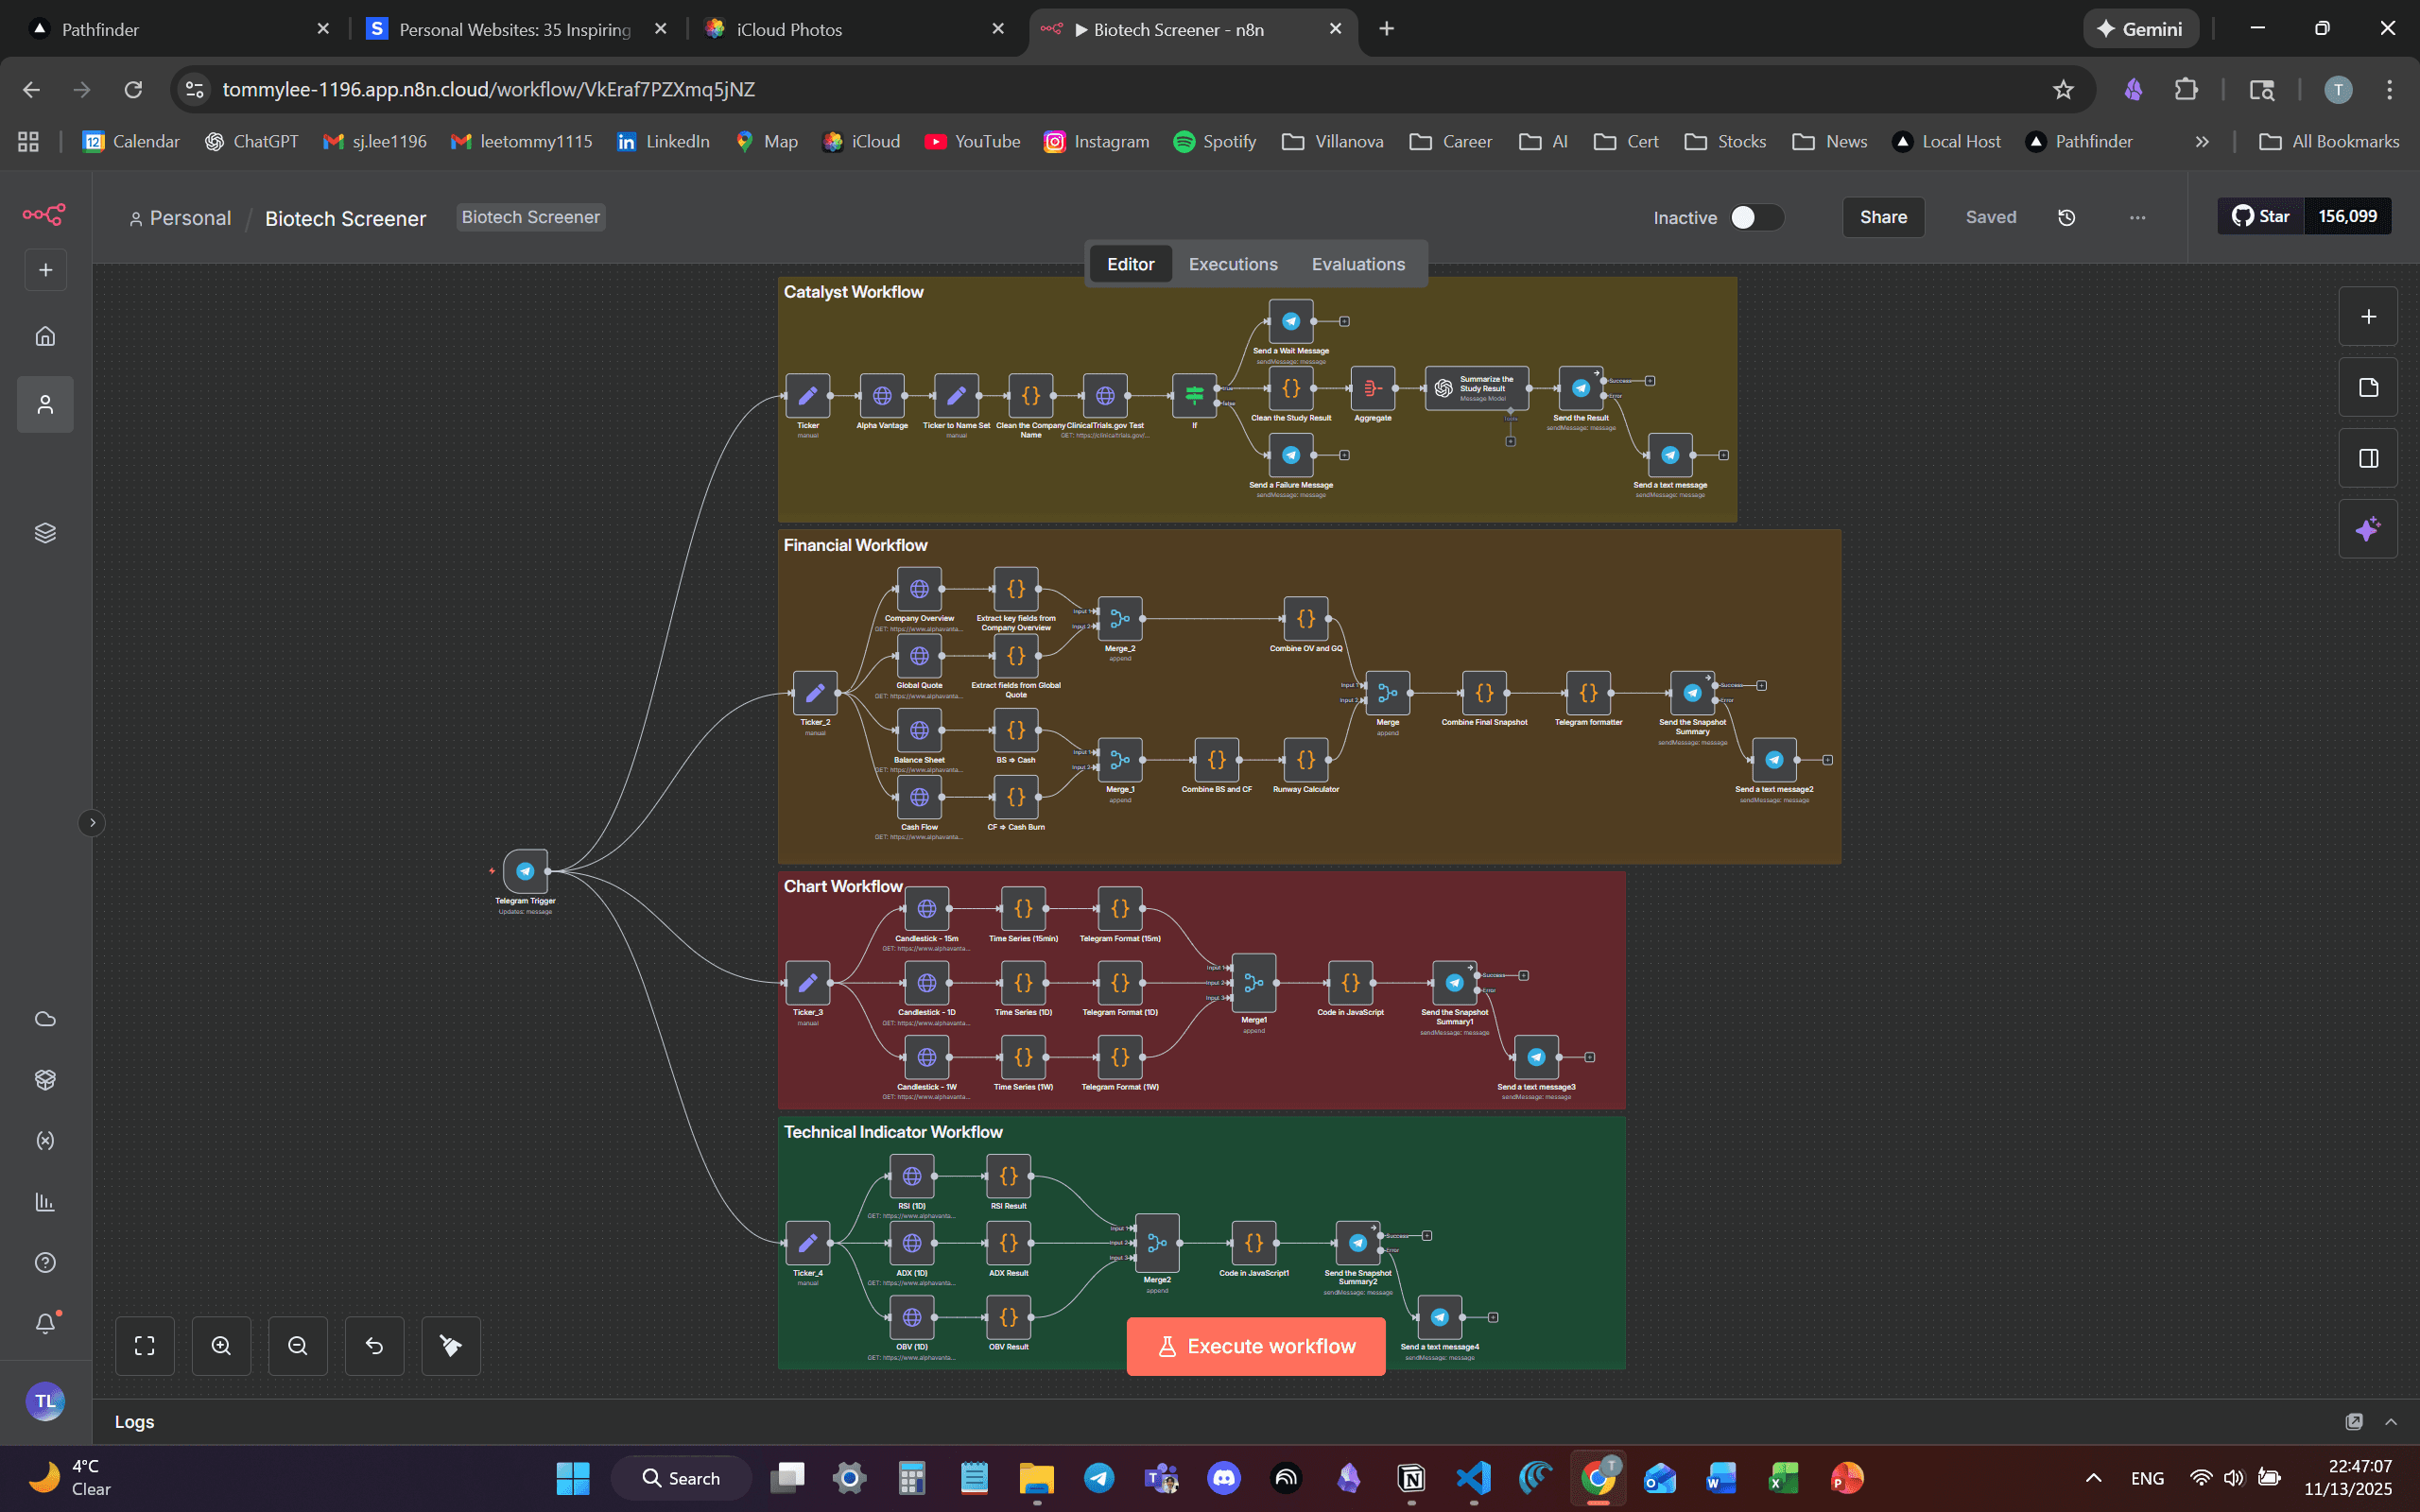Open Telegram from the Windows taskbar

pyautogui.click(x=1099, y=1478)
